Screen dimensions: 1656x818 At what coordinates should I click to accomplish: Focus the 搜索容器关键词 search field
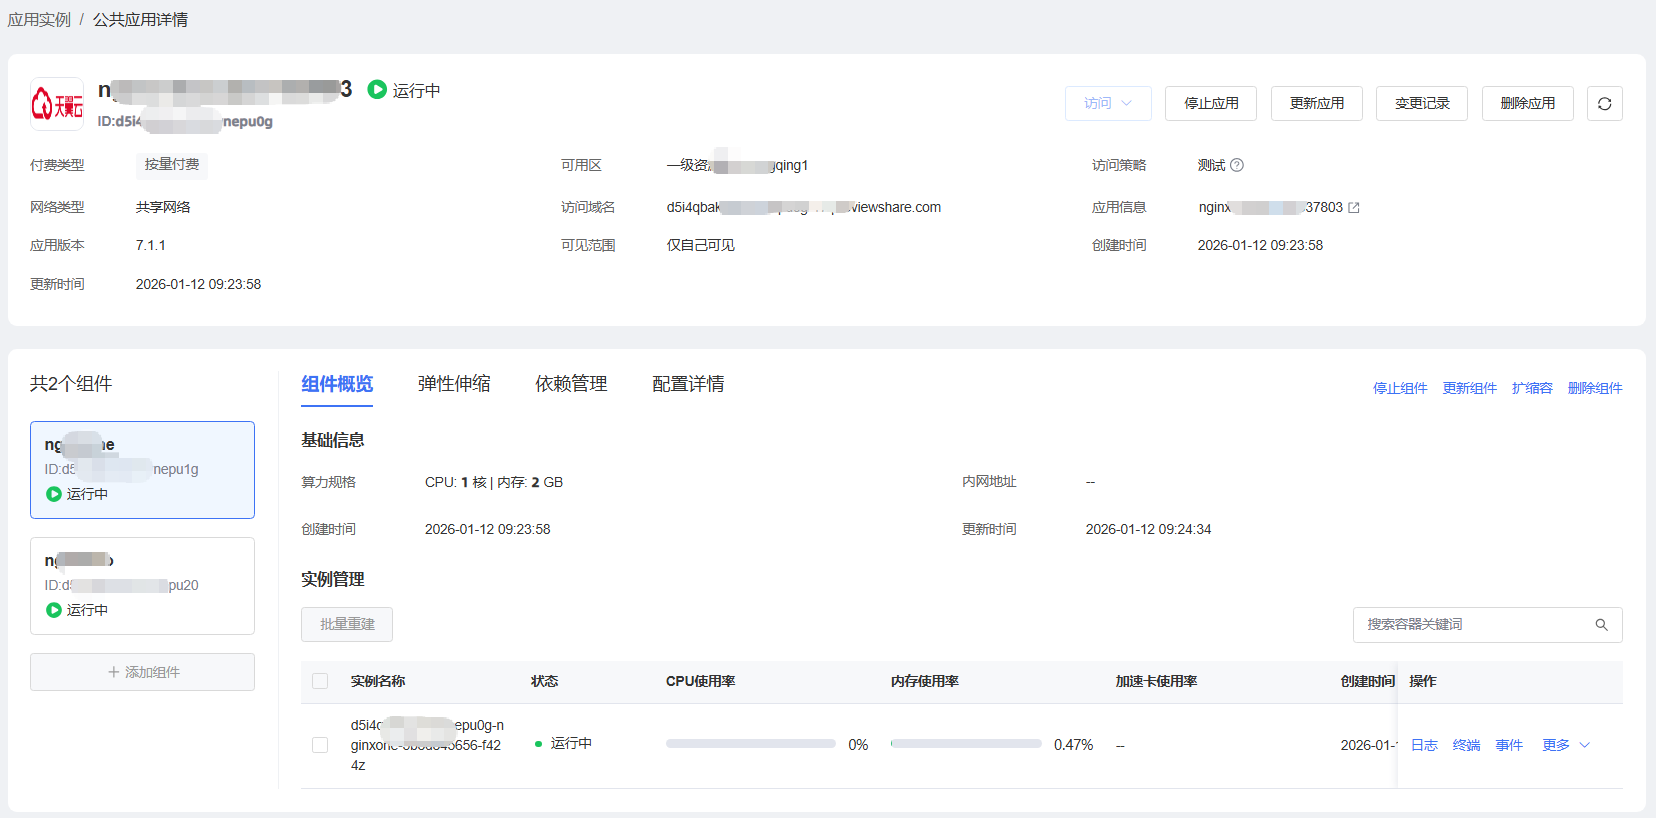click(1475, 625)
